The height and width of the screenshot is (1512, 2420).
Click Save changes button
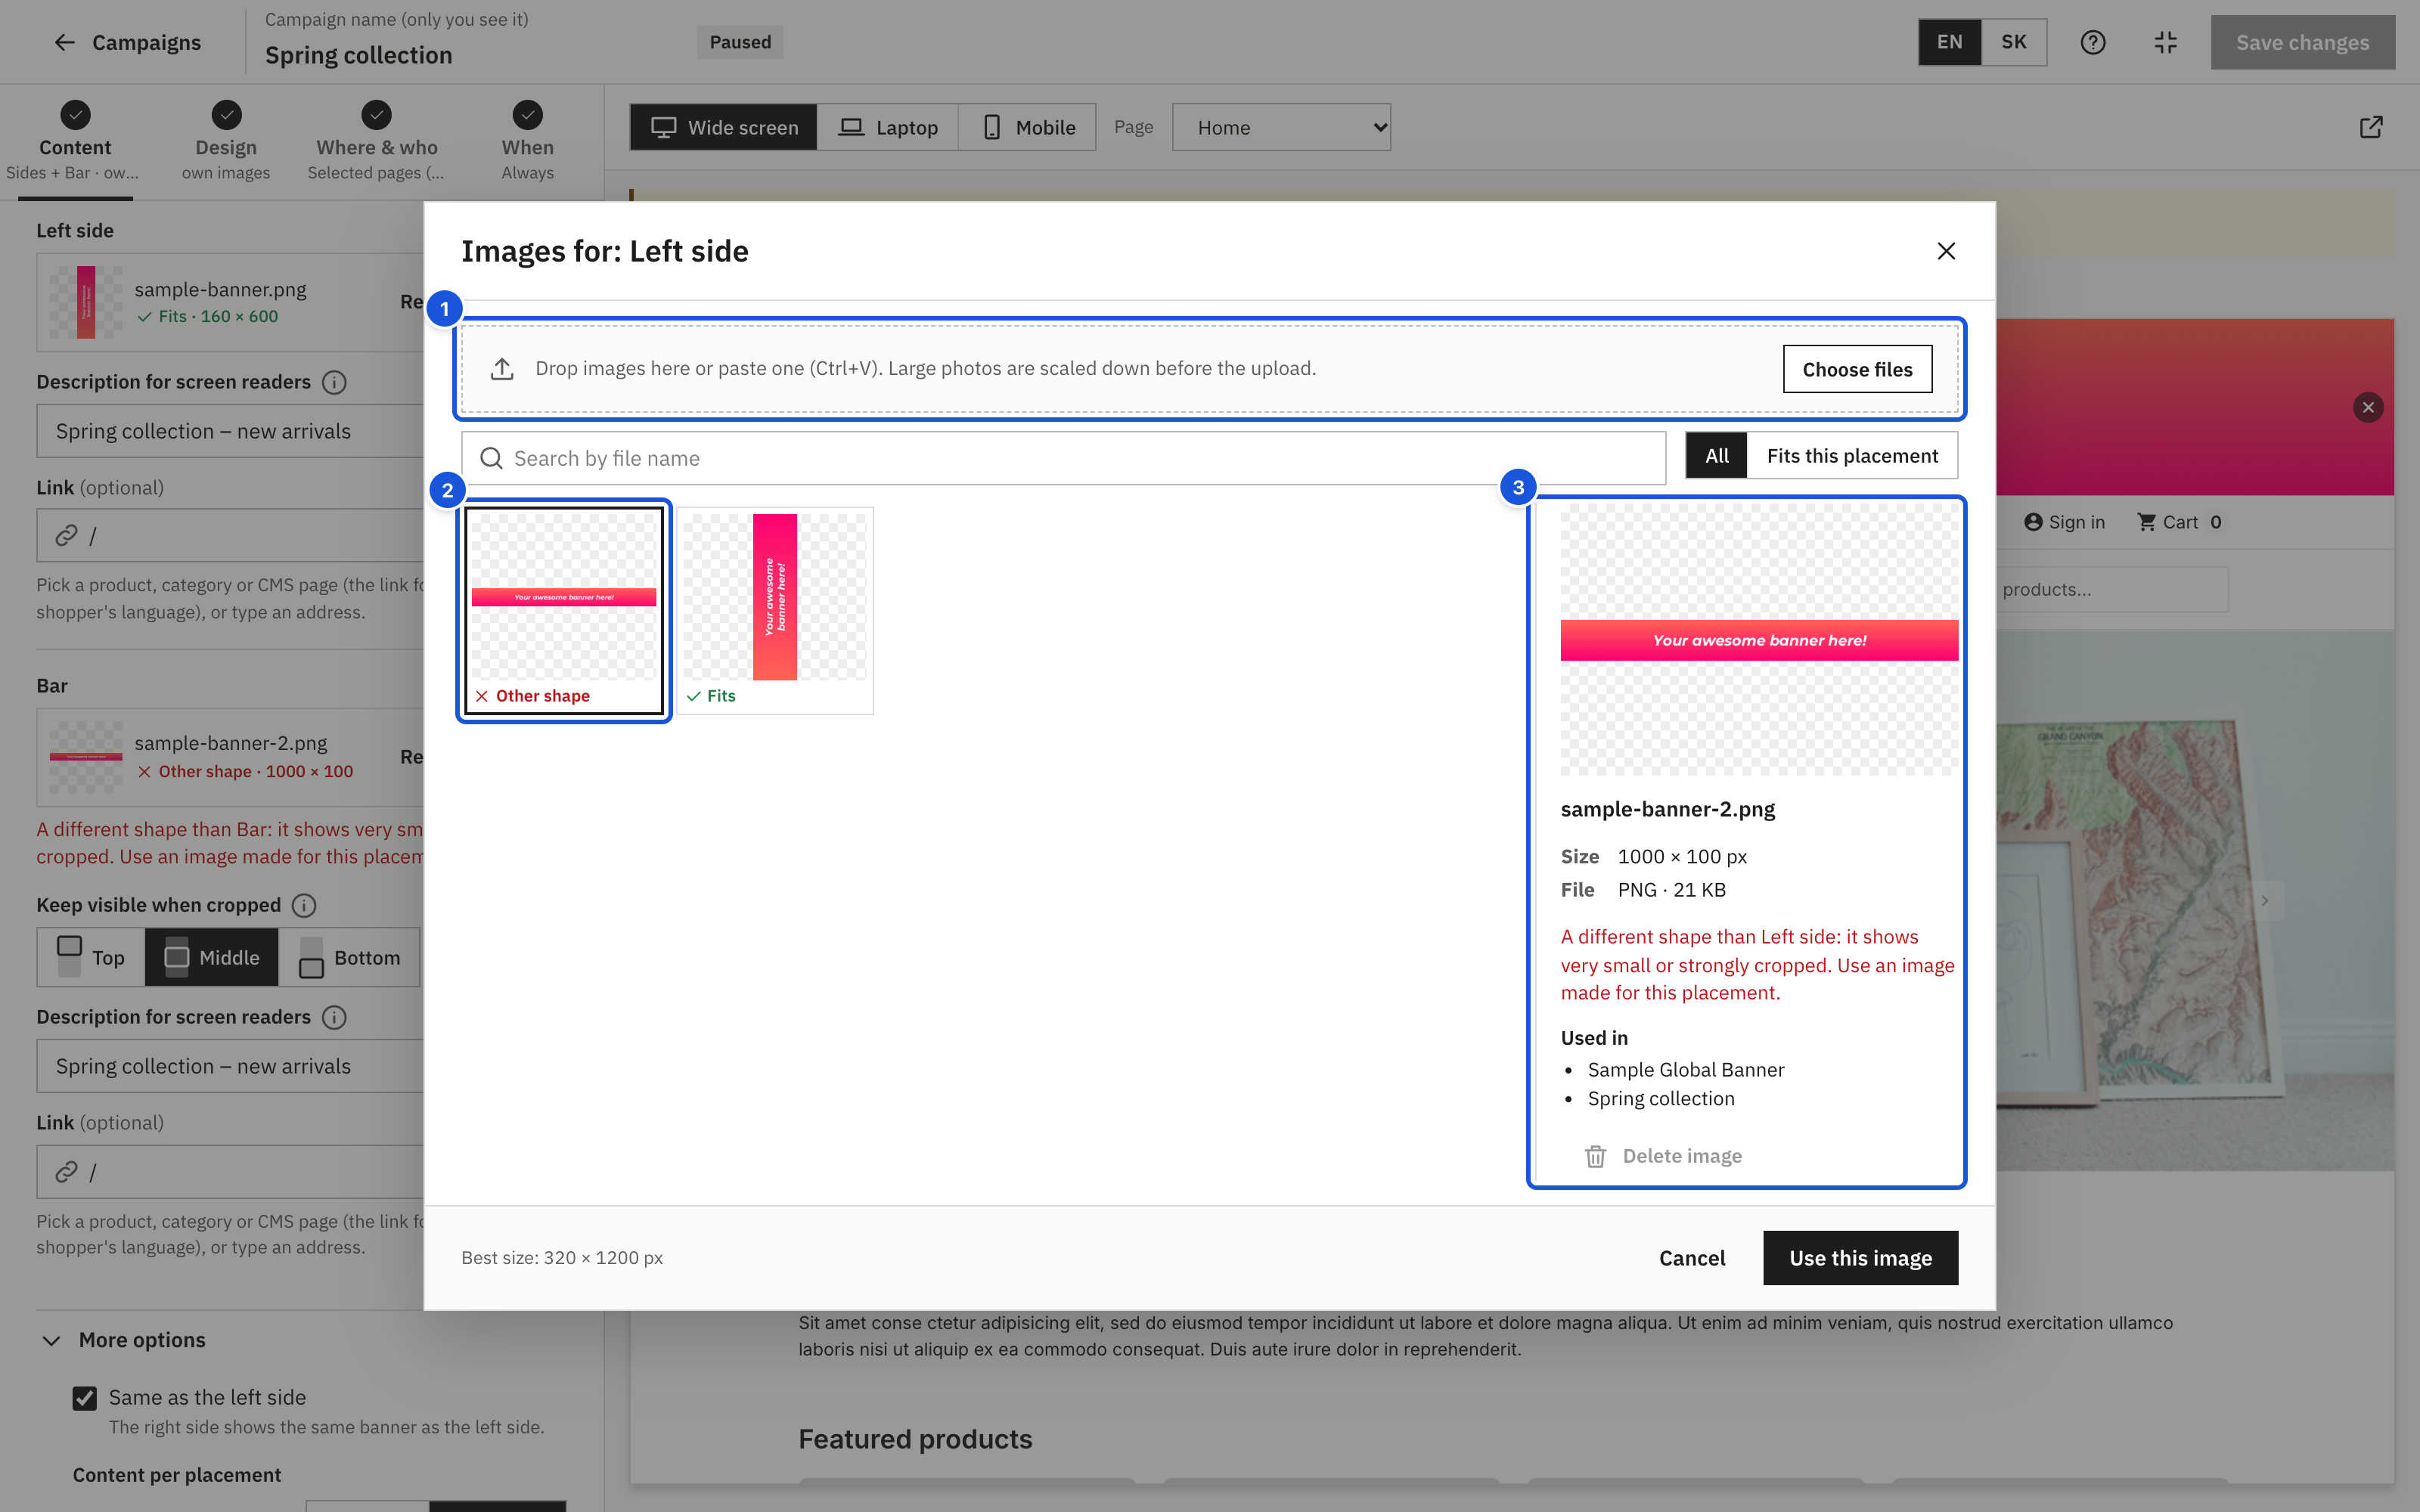coord(2302,42)
